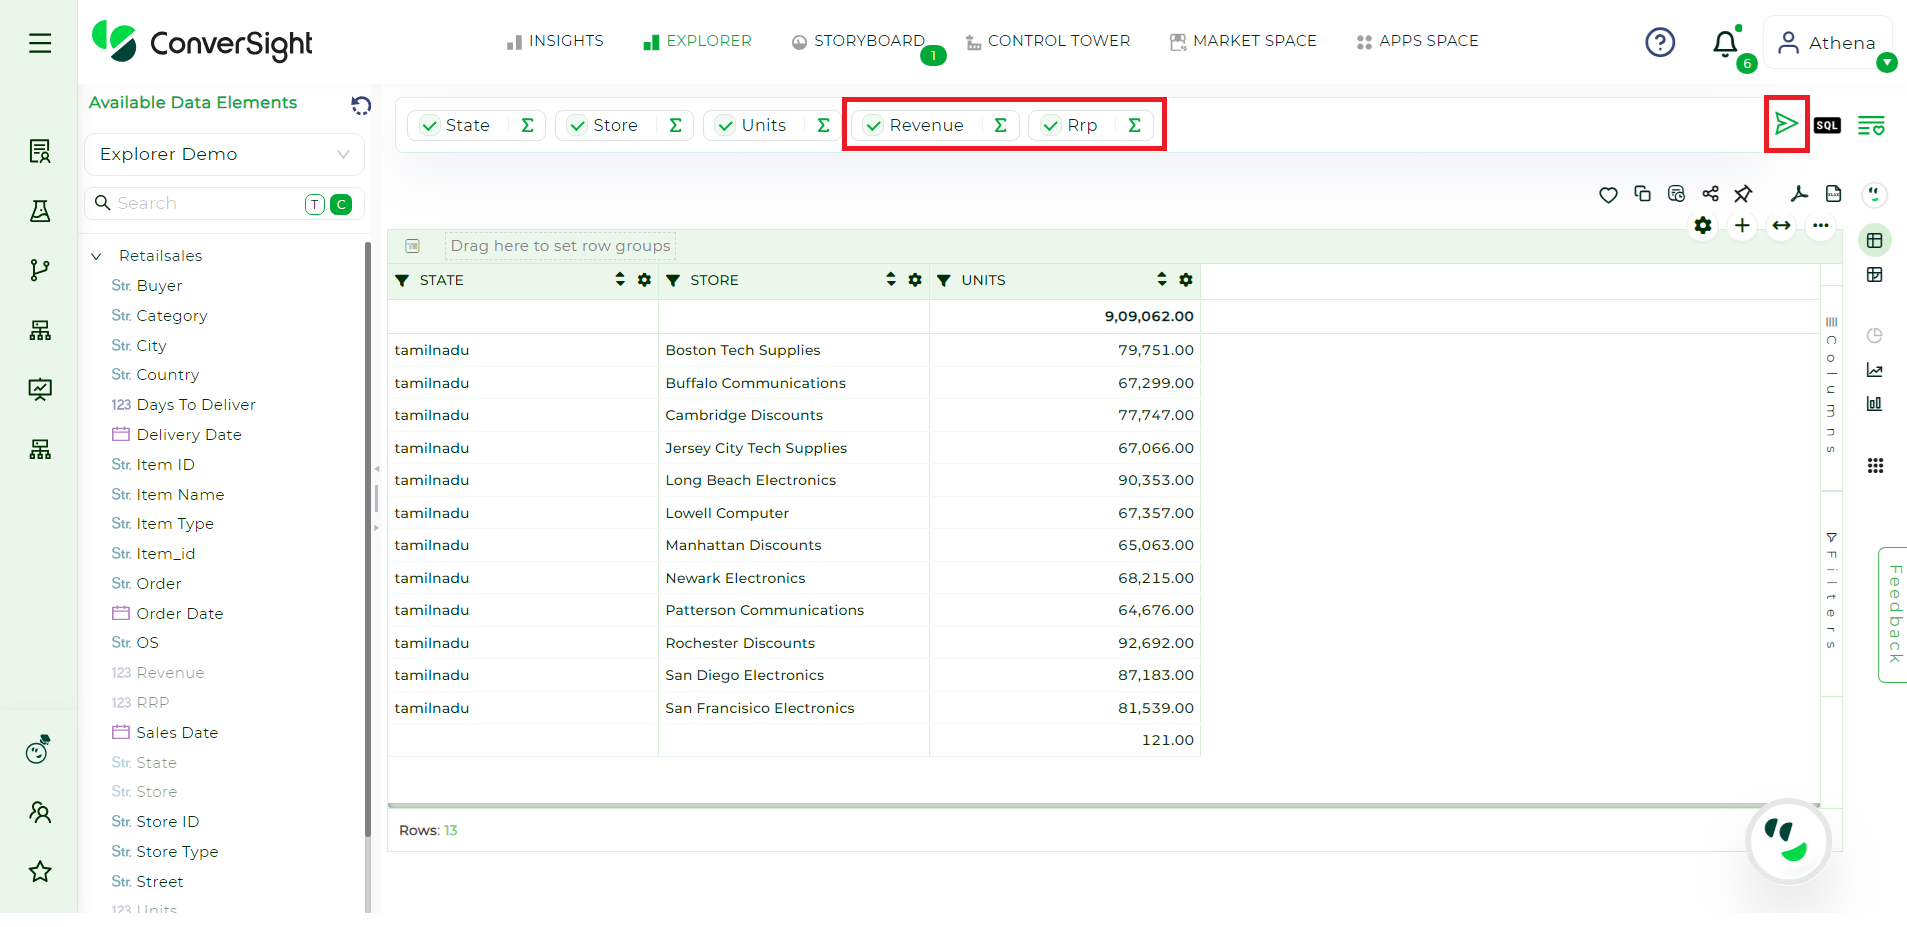
Task: Click the notifications bell icon
Action: click(x=1725, y=43)
